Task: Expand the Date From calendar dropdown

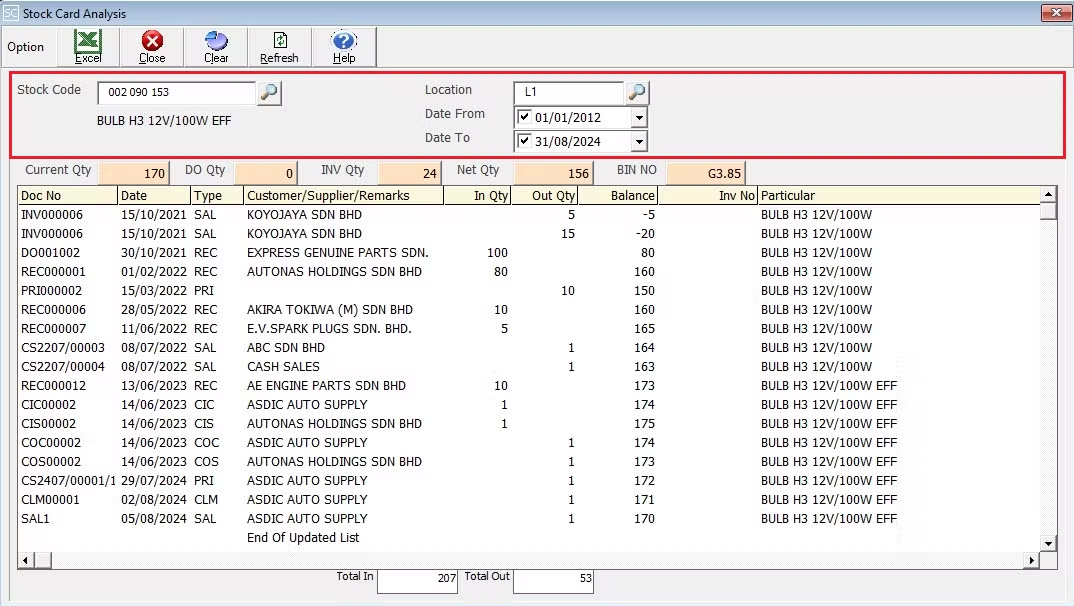Action: [x=639, y=118]
